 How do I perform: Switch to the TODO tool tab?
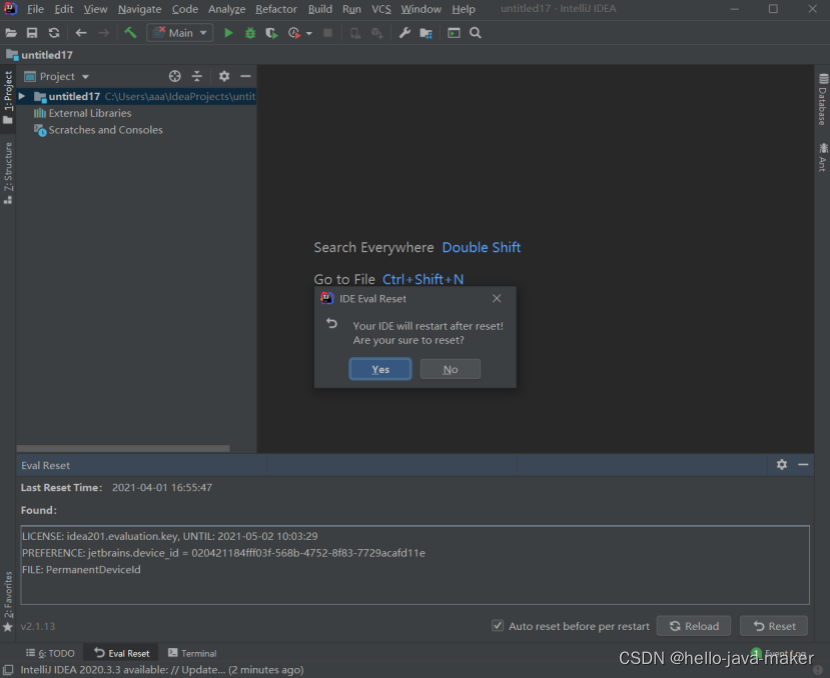pyautogui.click(x=51, y=653)
